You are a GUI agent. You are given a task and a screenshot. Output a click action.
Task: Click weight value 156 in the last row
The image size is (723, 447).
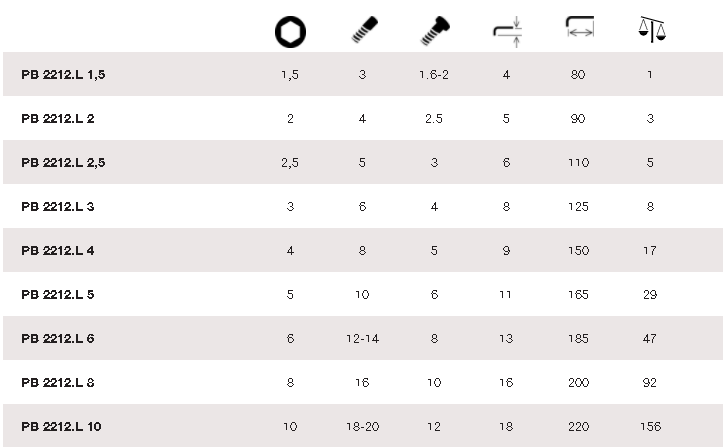pyautogui.click(x=650, y=427)
